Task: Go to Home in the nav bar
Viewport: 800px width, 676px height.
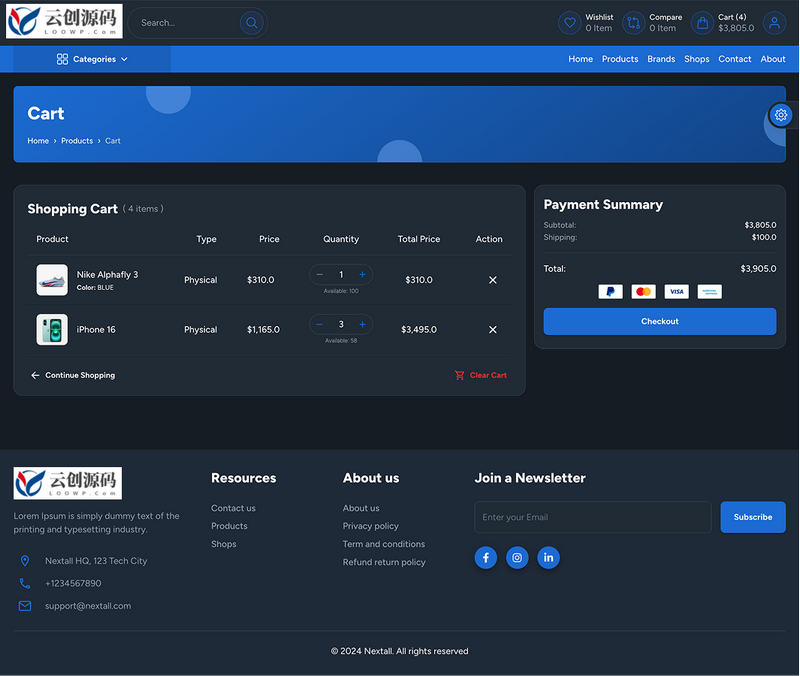Action: pyautogui.click(x=581, y=59)
